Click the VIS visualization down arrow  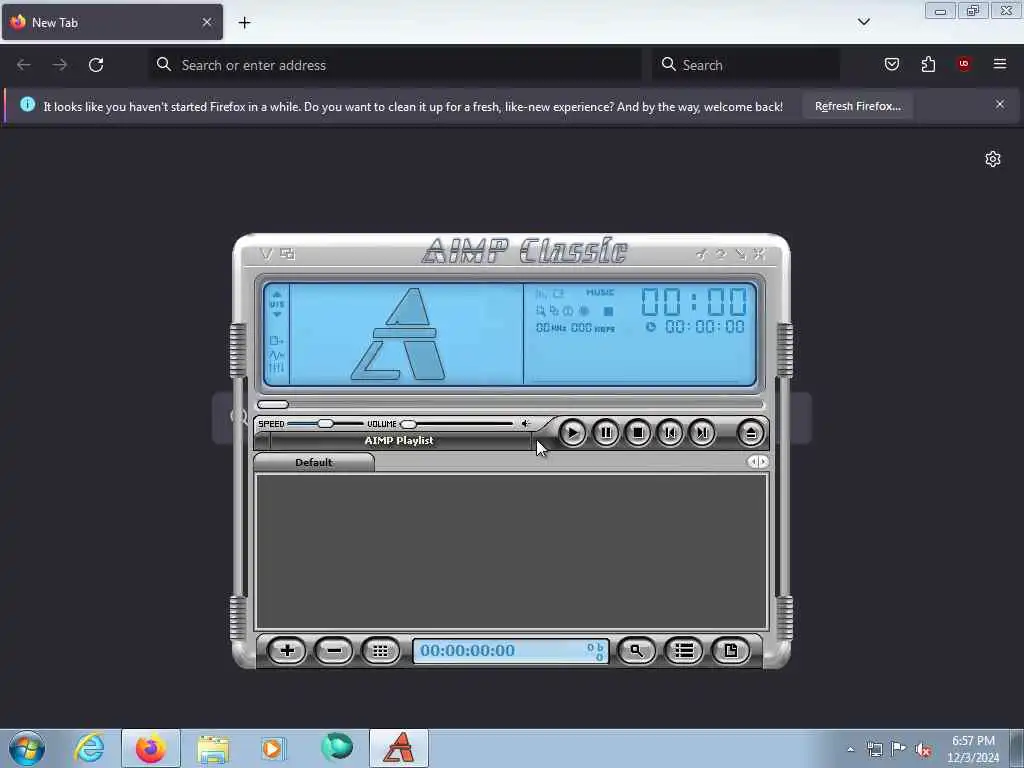pos(277,315)
